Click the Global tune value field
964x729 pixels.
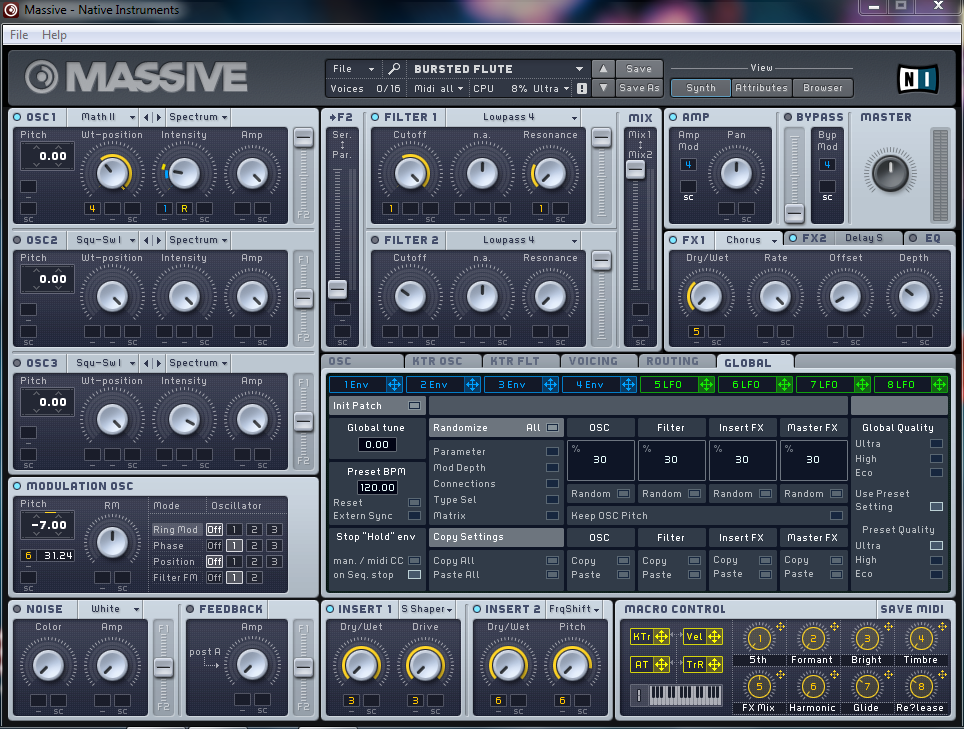click(x=377, y=444)
